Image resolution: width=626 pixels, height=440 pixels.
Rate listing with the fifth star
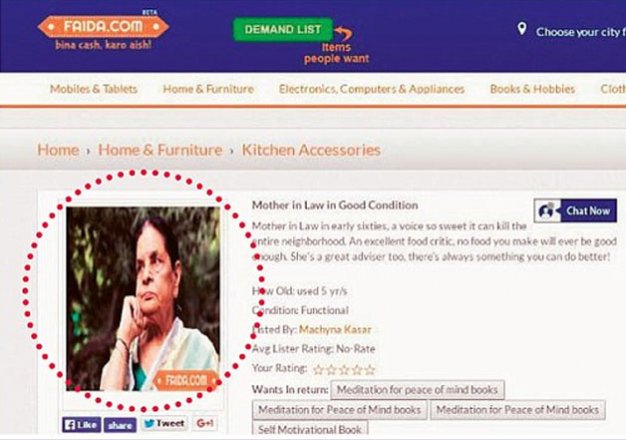click(370, 370)
